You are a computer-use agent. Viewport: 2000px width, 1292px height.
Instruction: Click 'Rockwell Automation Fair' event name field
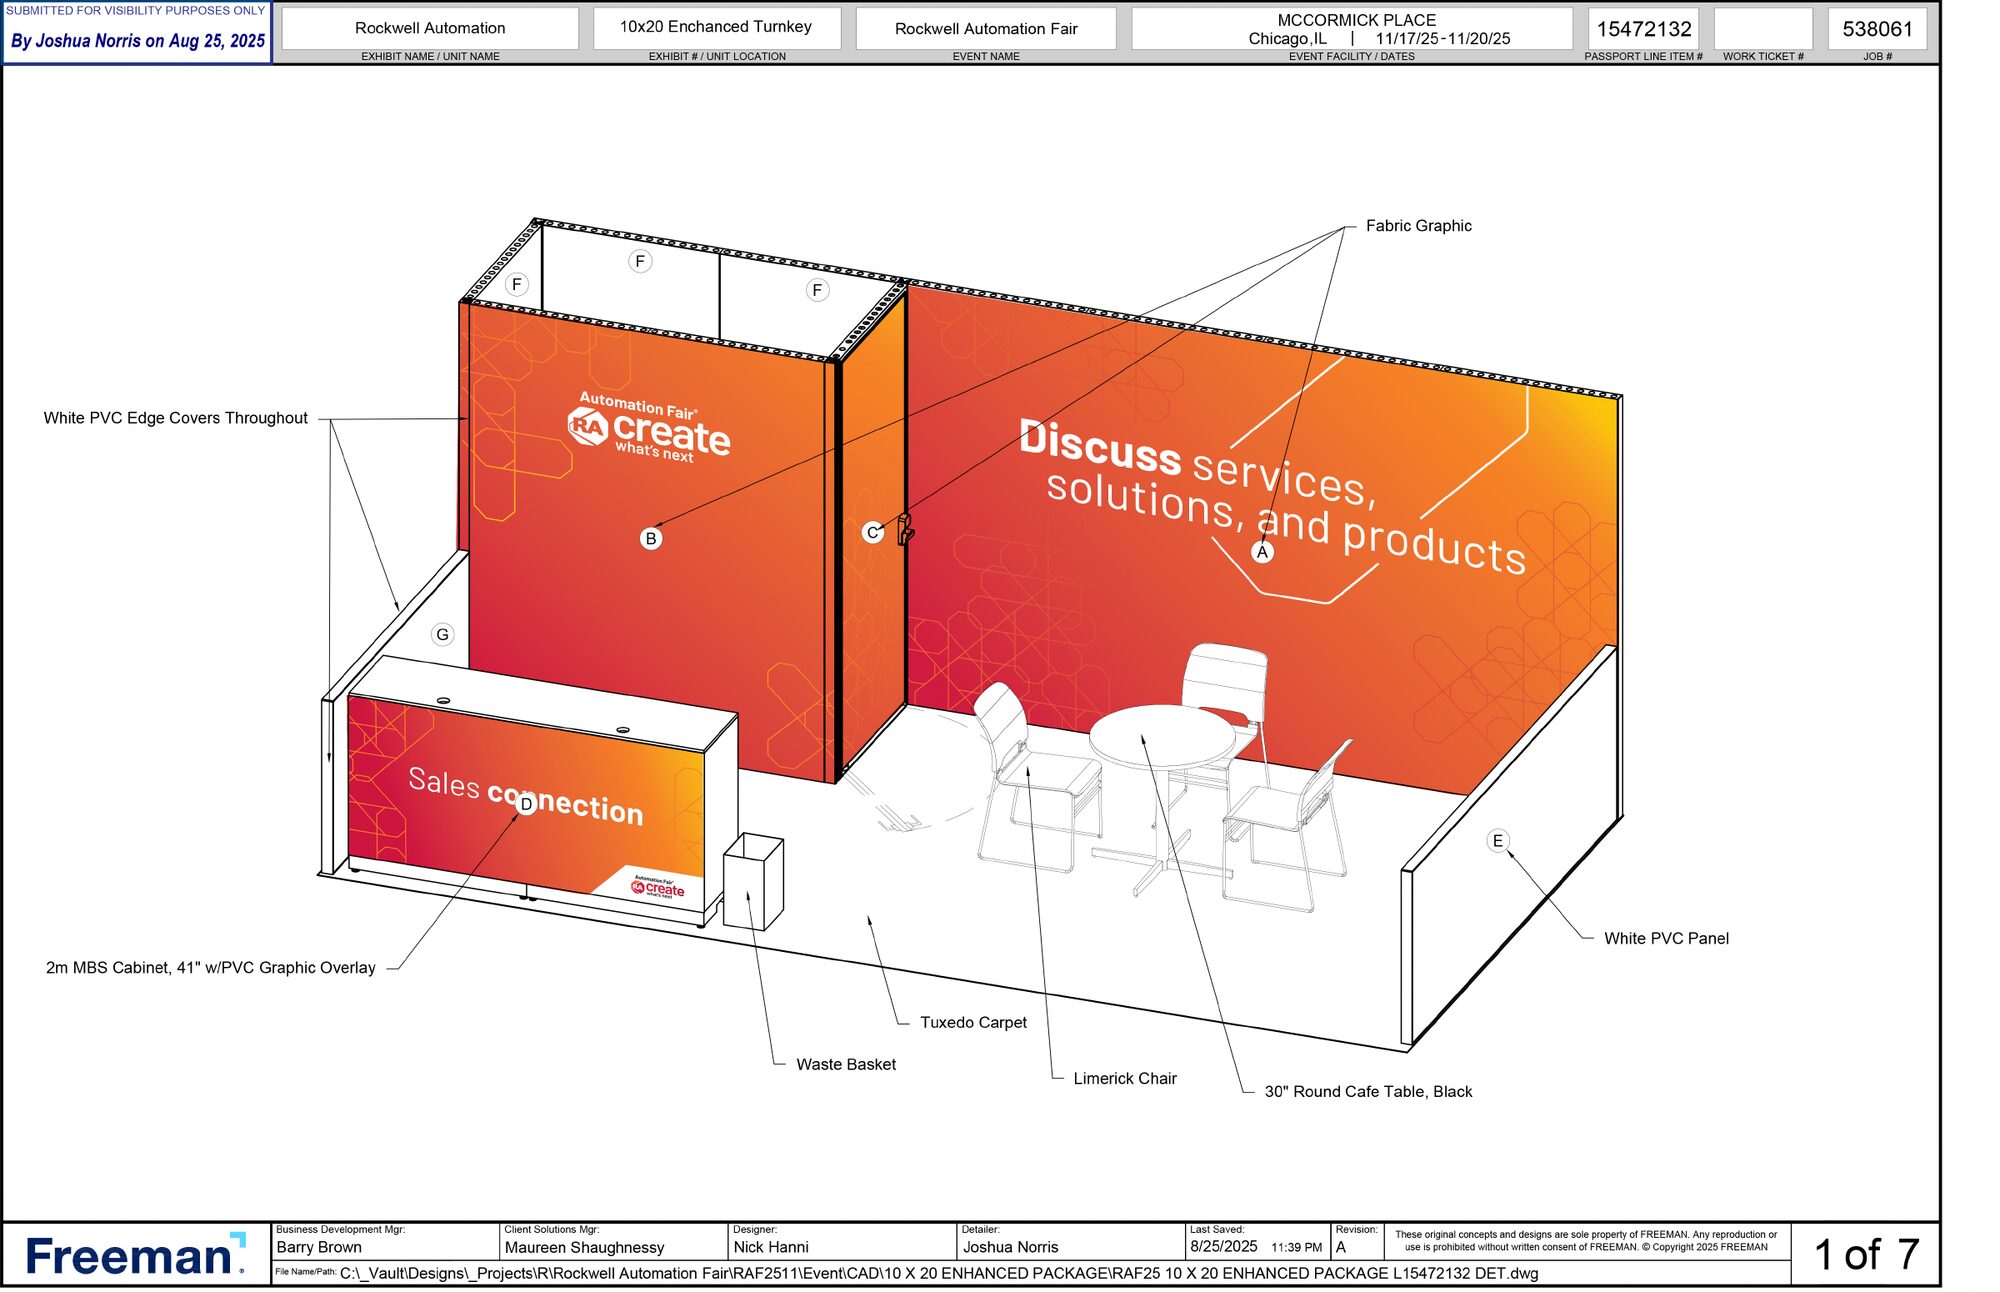point(986,28)
